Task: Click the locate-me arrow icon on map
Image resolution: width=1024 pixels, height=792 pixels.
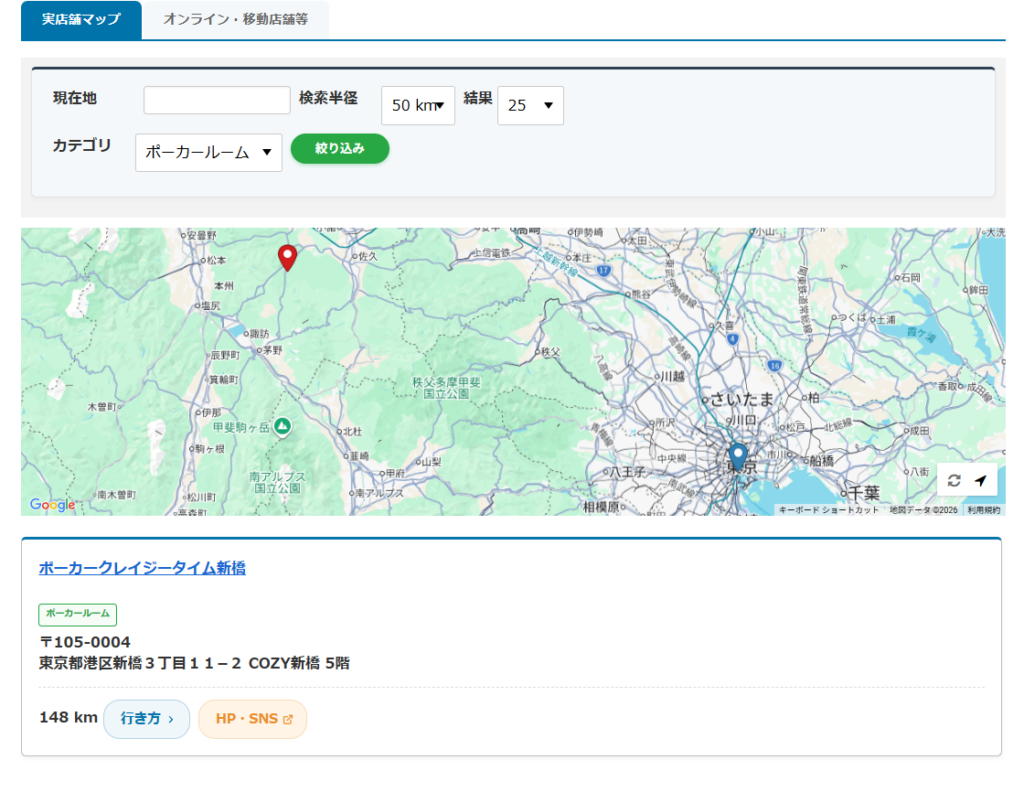Action: point(981,481)
